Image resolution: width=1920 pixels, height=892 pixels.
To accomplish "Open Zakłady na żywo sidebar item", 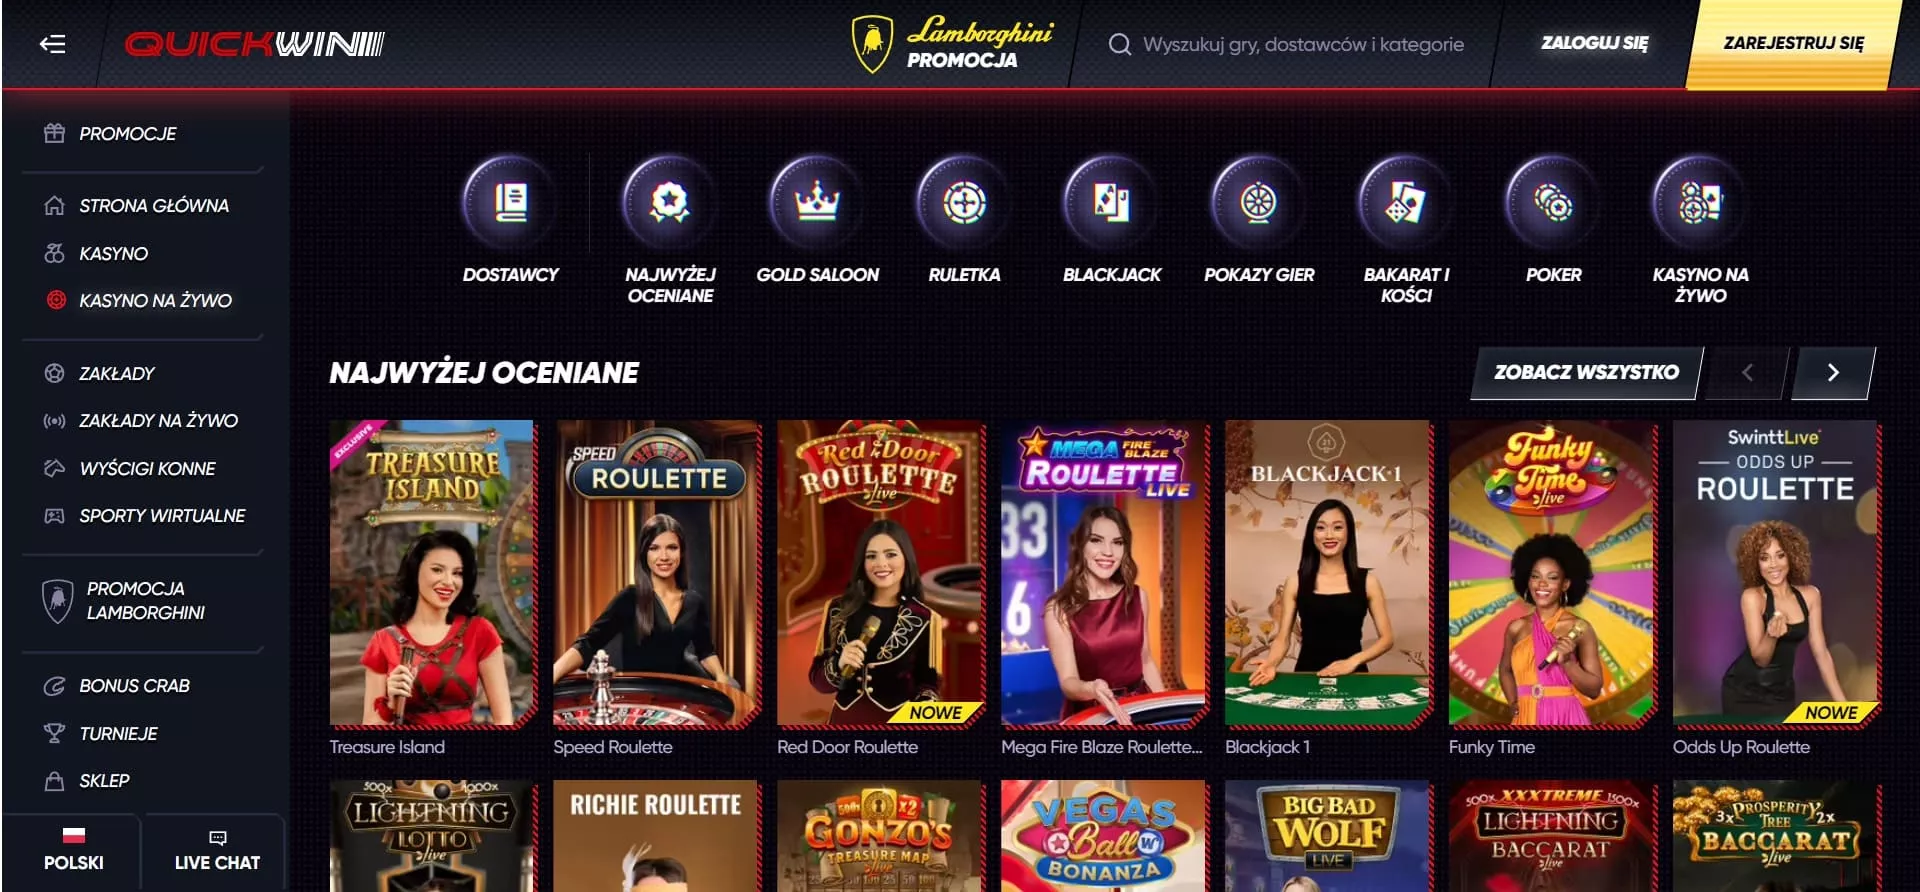I will [158, 421].
